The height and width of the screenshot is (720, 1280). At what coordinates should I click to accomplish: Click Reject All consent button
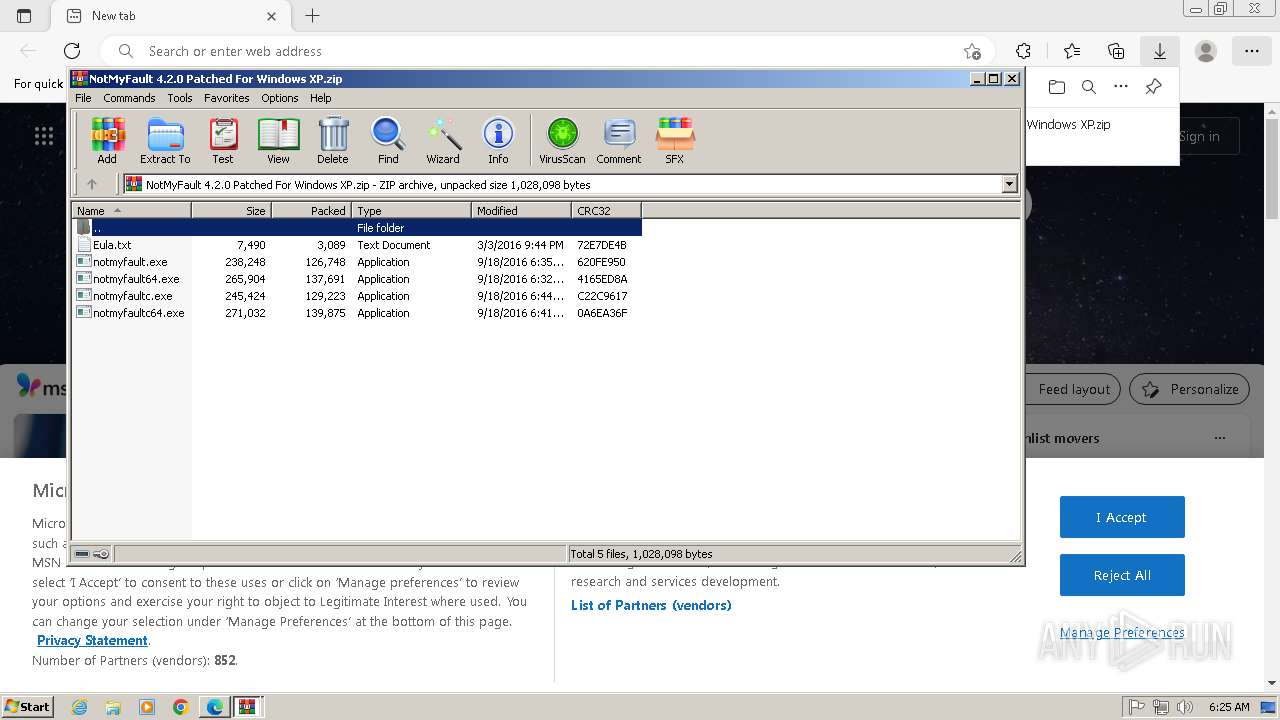tap(1122, 575)
